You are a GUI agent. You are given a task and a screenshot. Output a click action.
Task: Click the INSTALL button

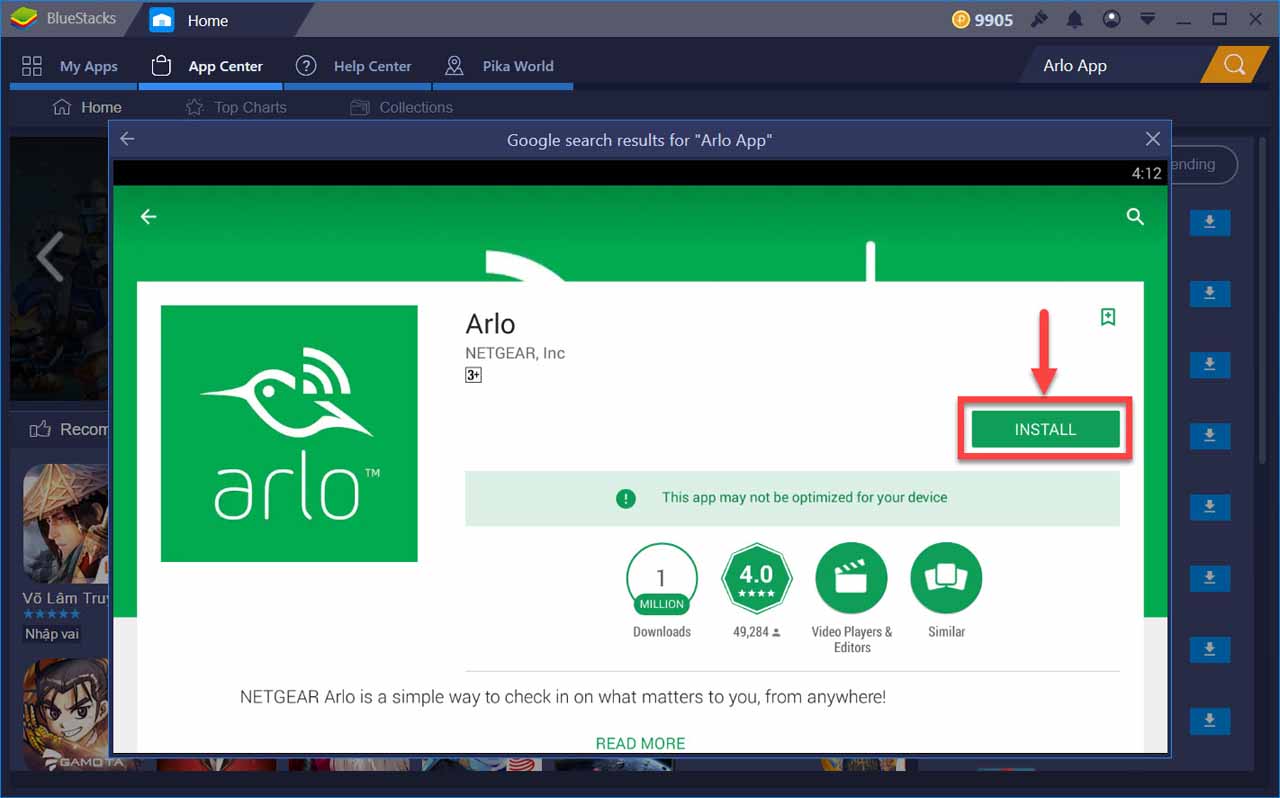tap(1045, 429)
